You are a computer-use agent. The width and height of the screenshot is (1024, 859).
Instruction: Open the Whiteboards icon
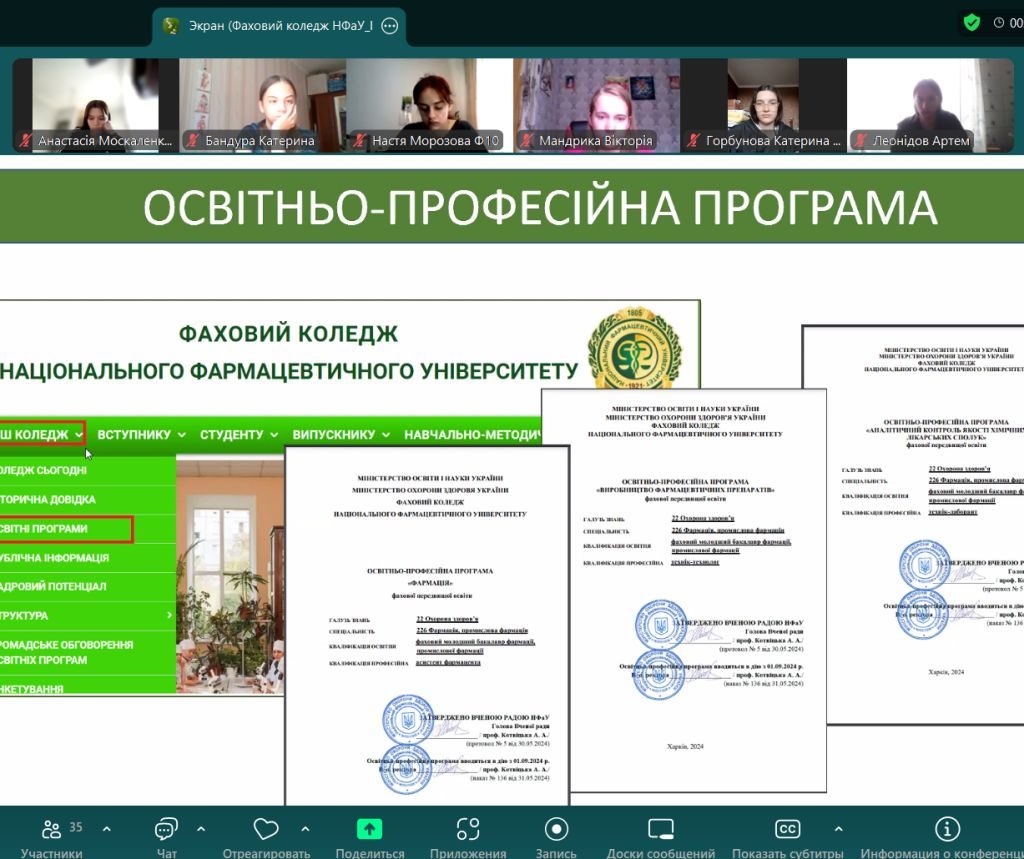[660, 829]
